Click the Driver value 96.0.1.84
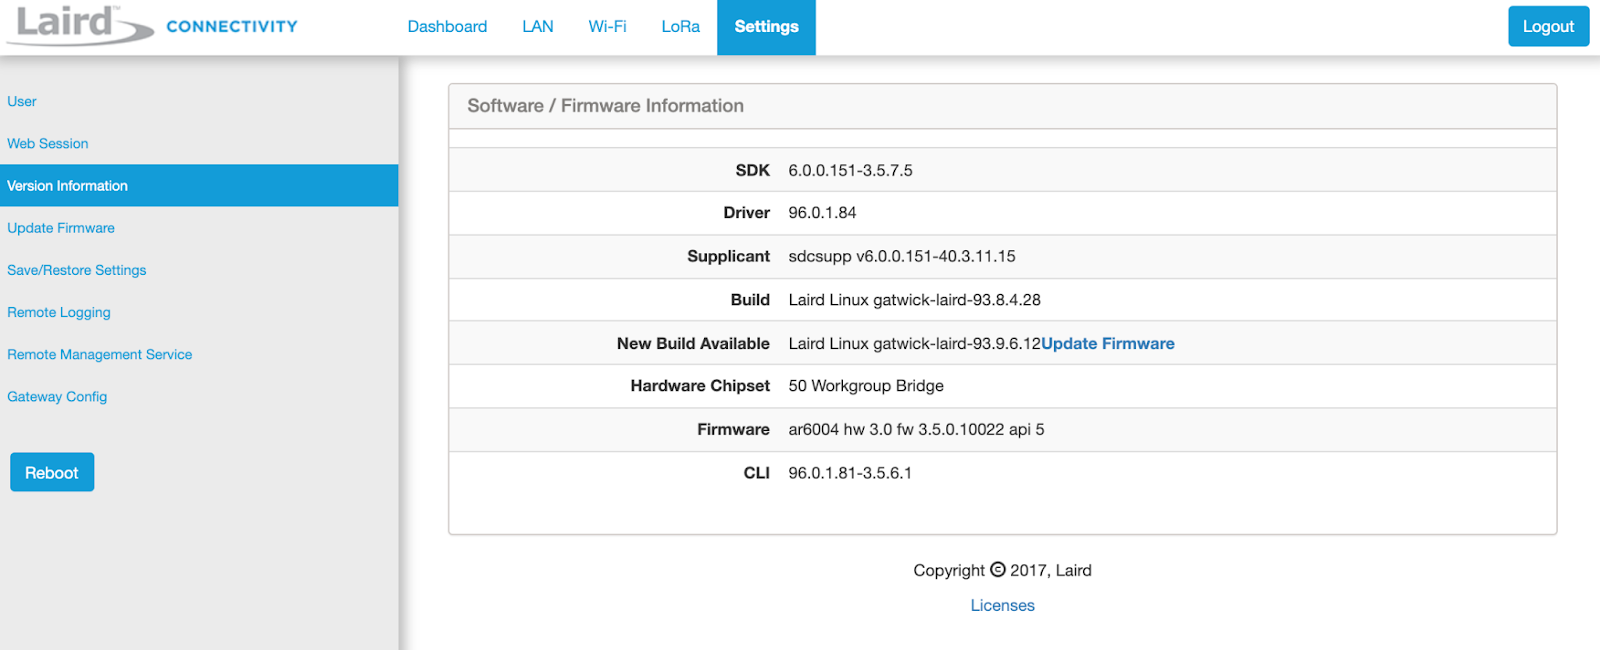 (822, 213)
